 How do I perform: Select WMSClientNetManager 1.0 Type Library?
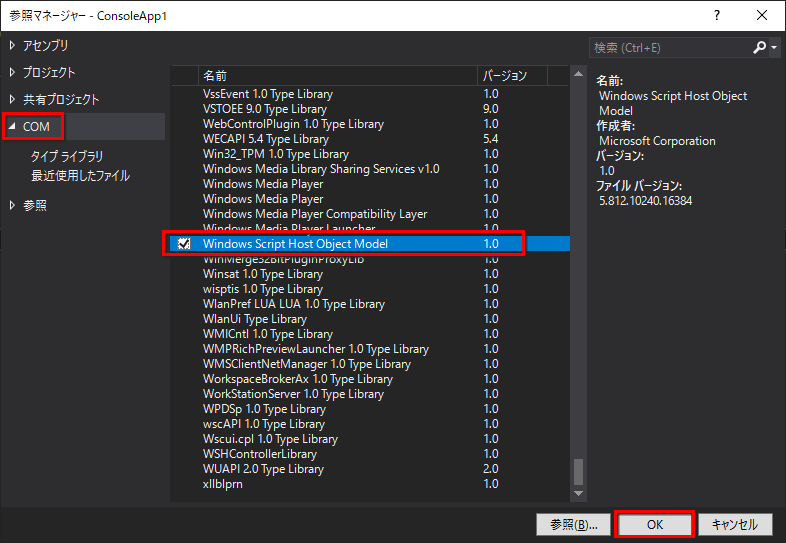(x=369, y=364)
